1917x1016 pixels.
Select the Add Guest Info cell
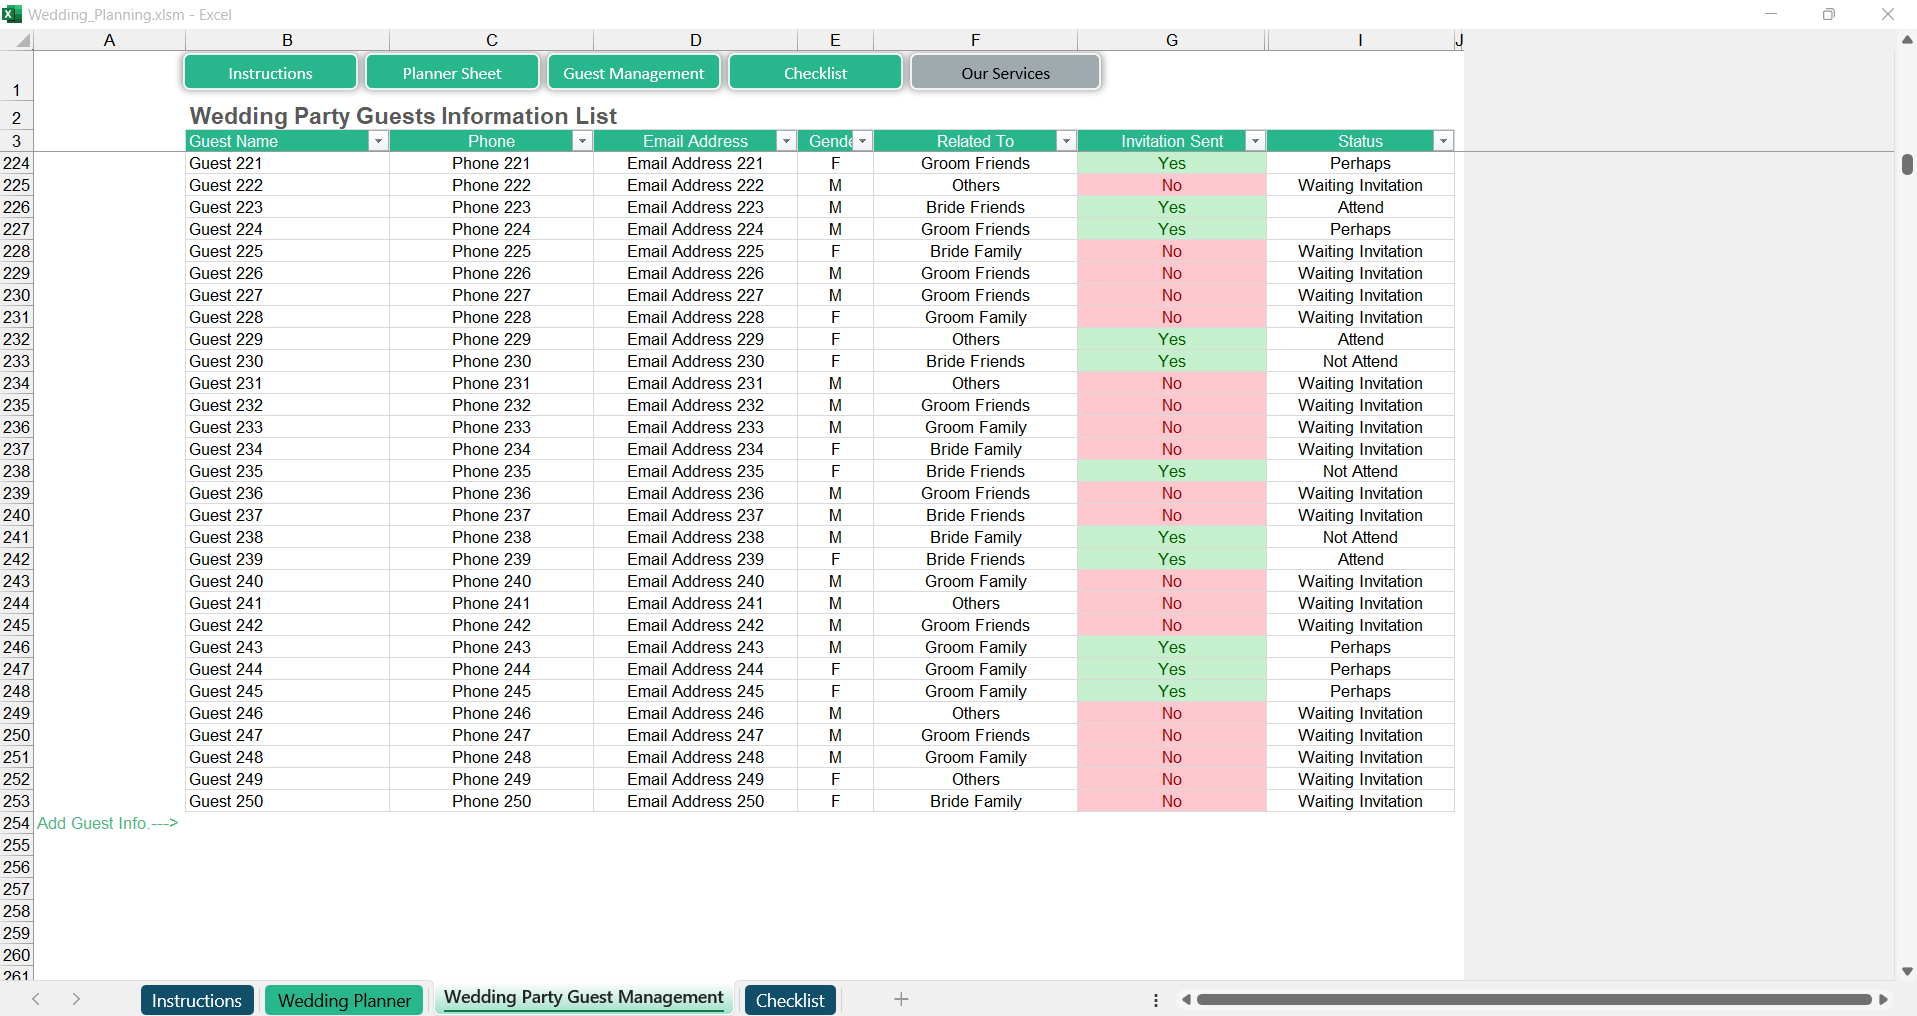click(x=108, y=823)
